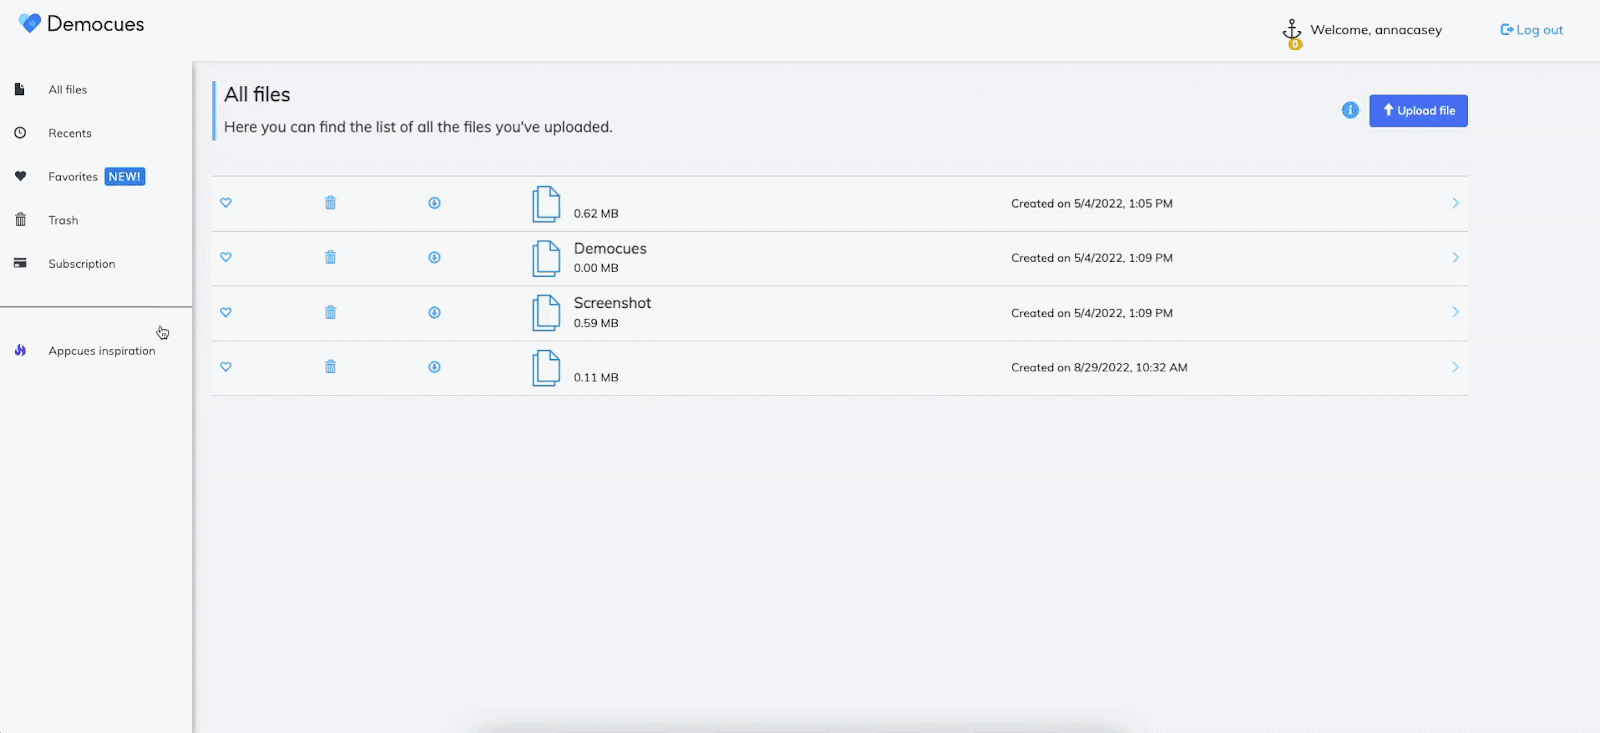Image resolution: width=1600 pixels, height=733 pixels.
Task: Click the 0.11 MB file document icon
Action: (546, 368)
